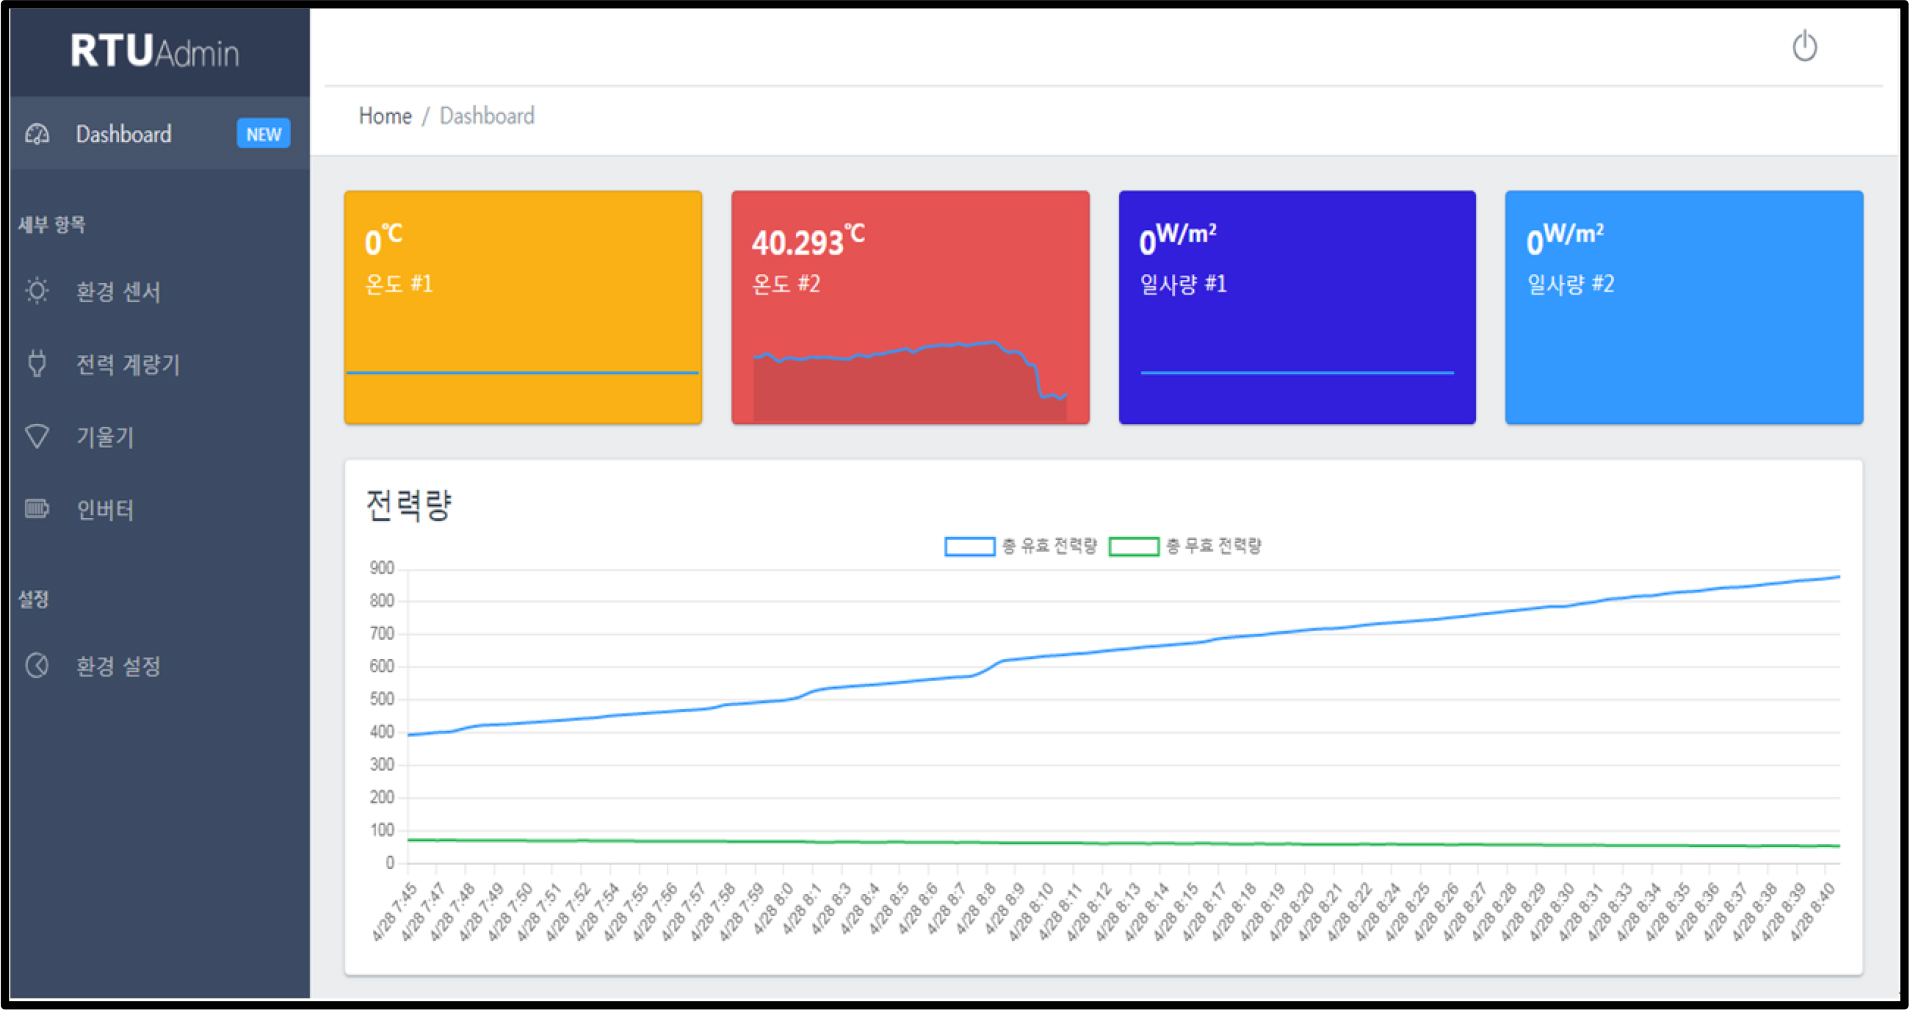Select 전력 계량기 in the sidebar

[128, 364]
